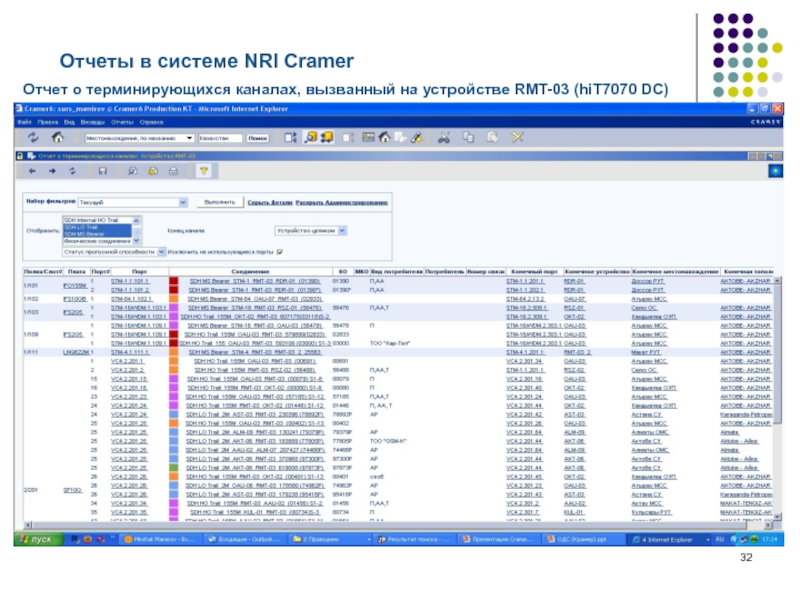Click the 'Казахстан' search input field
Screen dimensions: 800x600
click(x=219, y=137)
